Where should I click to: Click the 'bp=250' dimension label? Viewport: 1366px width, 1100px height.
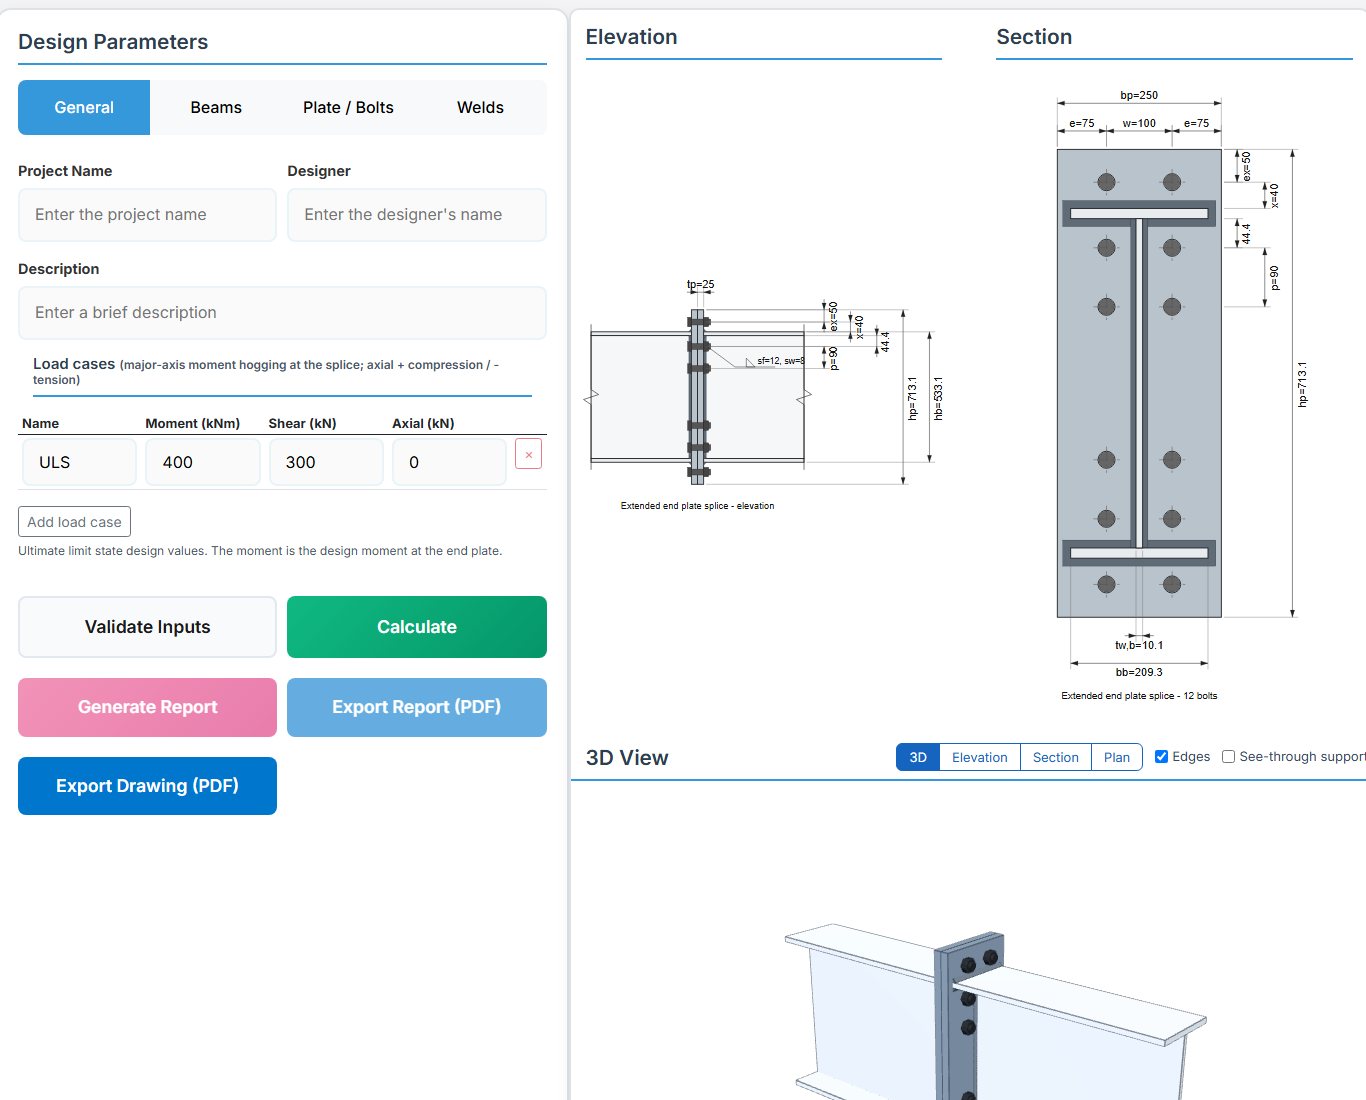click(x=1139, y=95)
